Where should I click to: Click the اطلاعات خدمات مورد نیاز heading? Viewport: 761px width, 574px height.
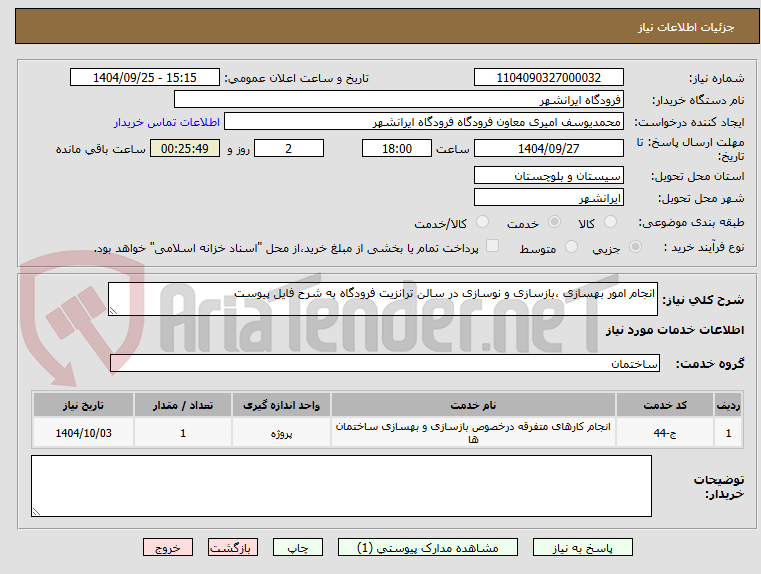tap(675, 330)
